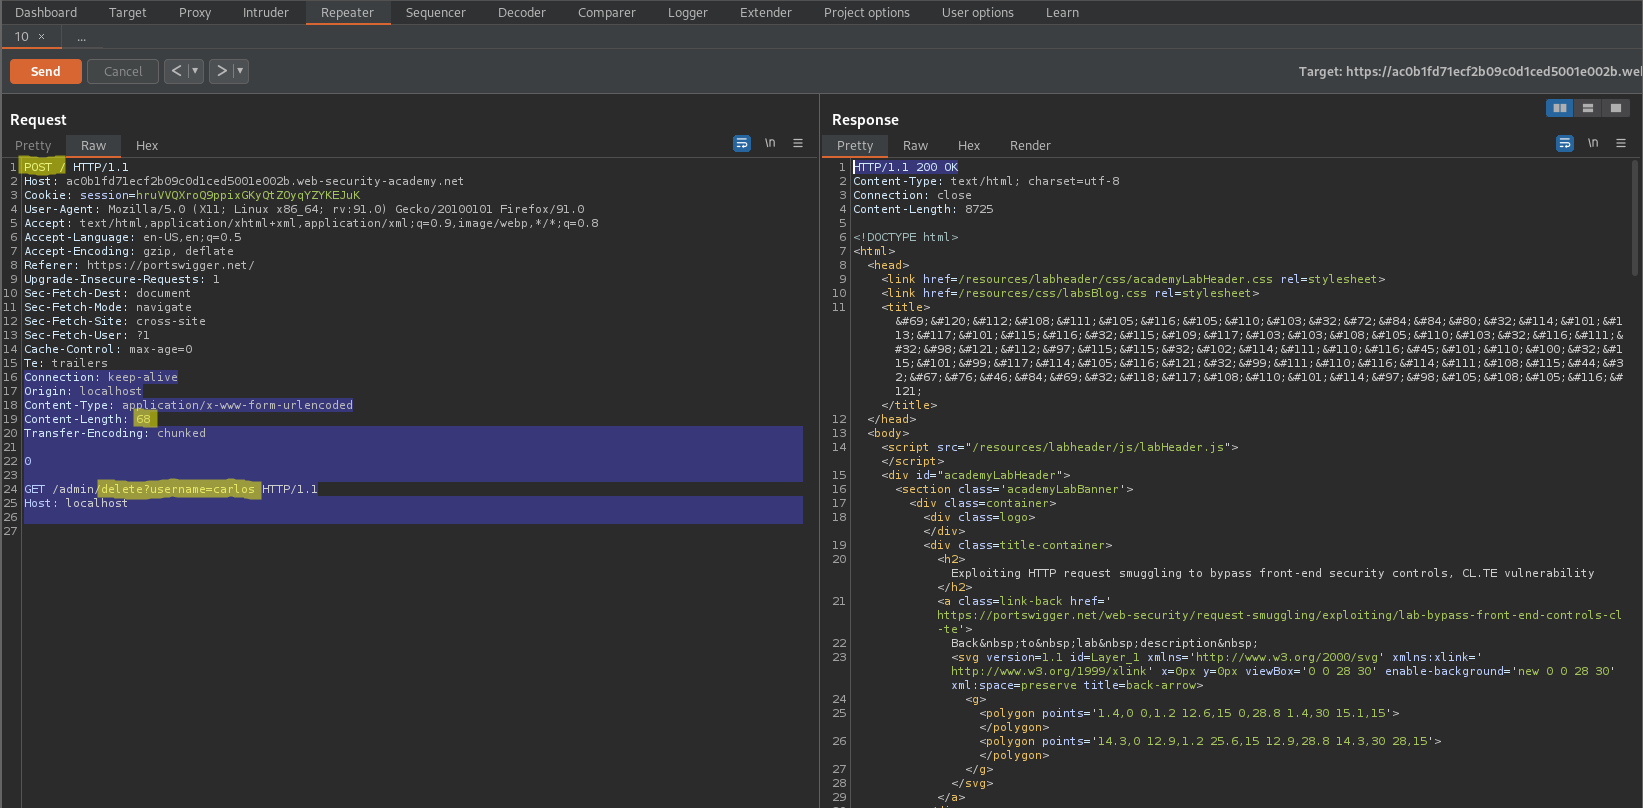Open Response pane options menu
The width and height of the screenshot is (1643, 808).
[x=1621, y=143]
